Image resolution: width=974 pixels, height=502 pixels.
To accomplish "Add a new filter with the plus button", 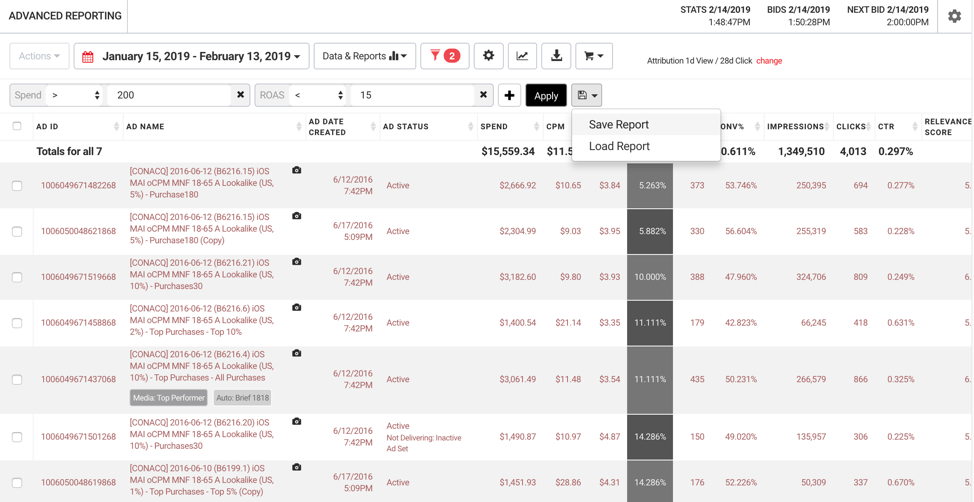I will tap(509, 95).
